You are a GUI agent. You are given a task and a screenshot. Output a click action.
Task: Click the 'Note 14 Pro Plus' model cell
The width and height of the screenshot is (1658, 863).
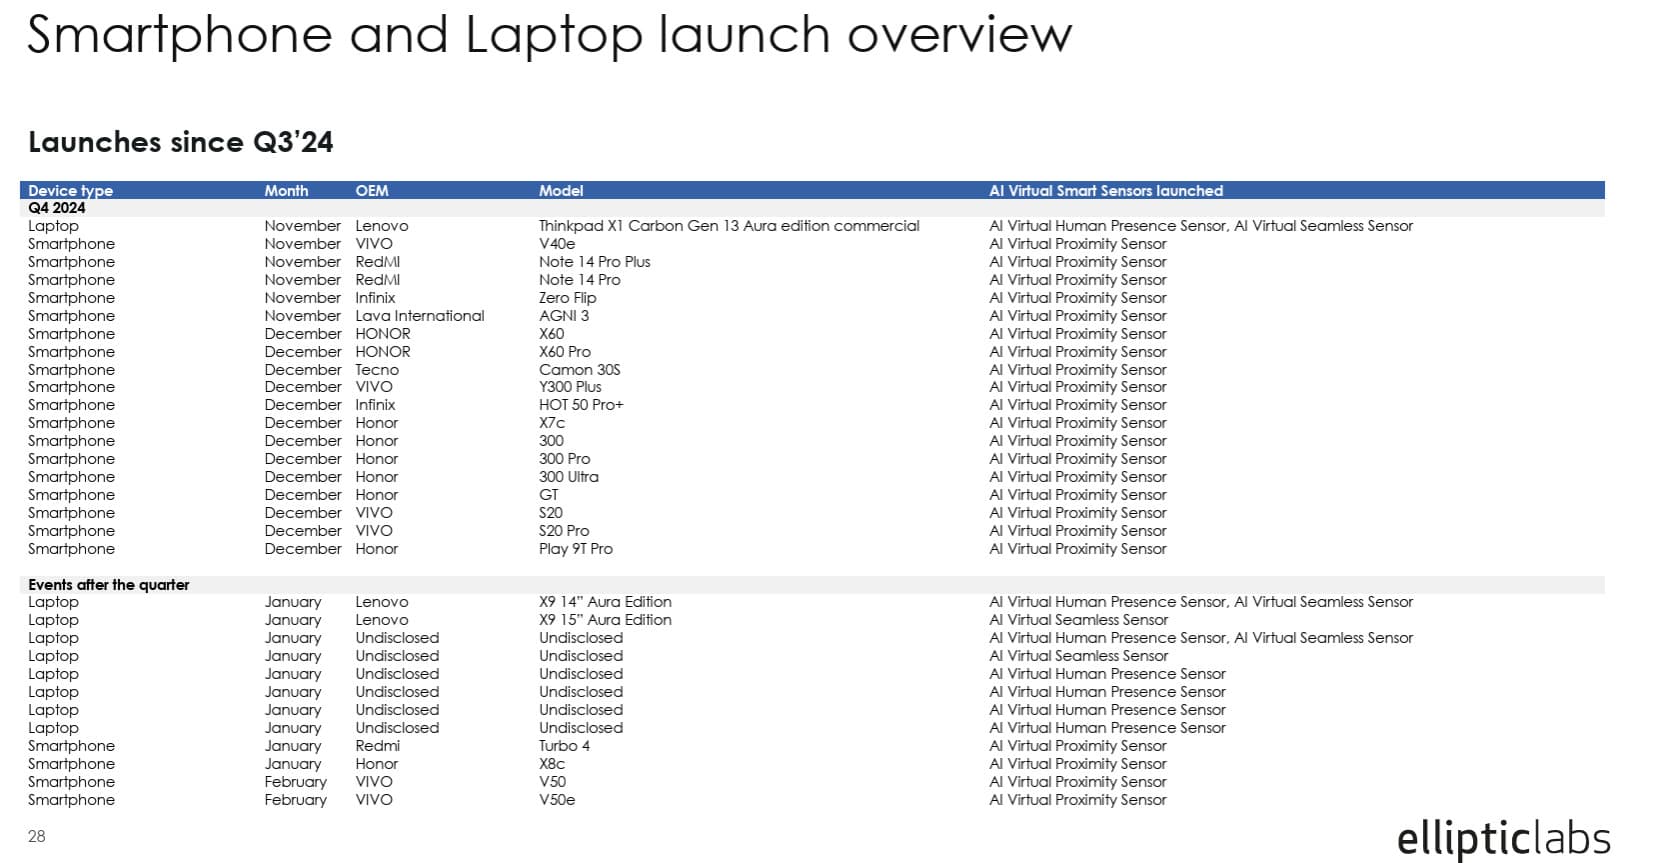coord(595,262)
